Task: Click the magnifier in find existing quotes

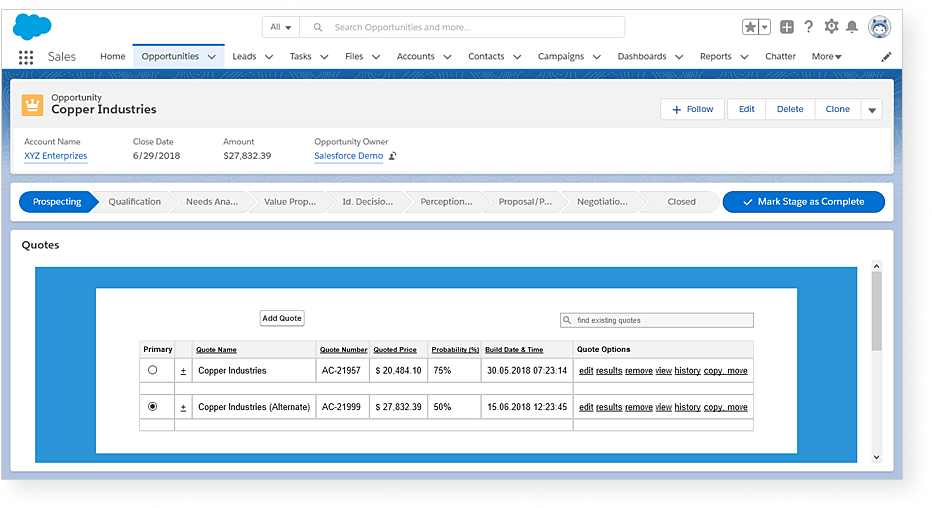Action: (x=567, y=320)
